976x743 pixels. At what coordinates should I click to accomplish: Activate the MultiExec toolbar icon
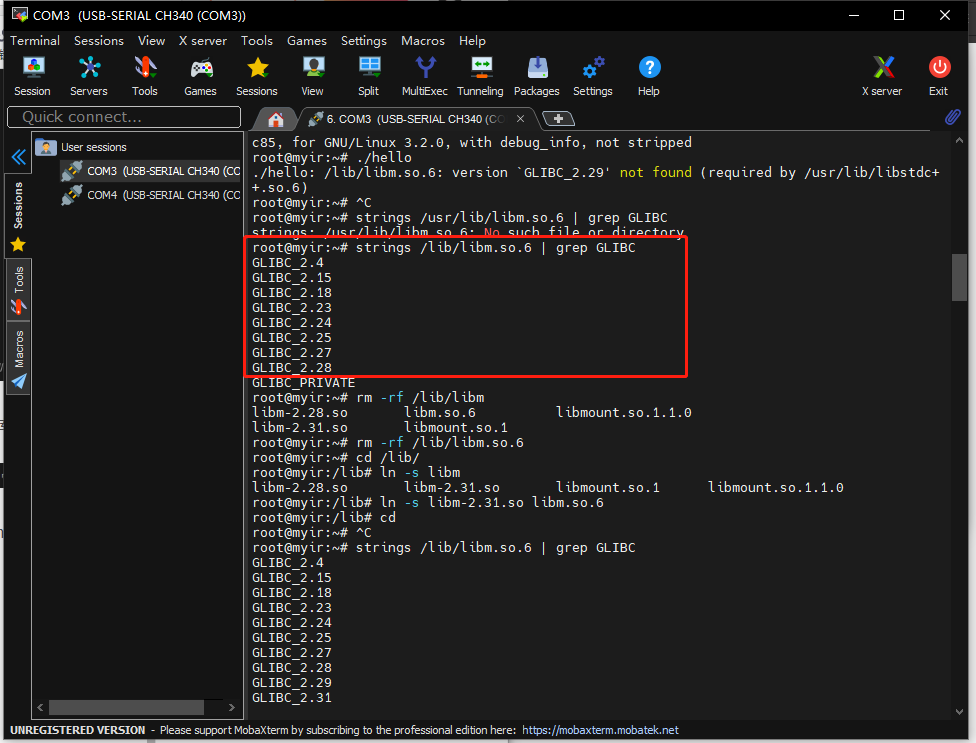[x=425, y=76]
